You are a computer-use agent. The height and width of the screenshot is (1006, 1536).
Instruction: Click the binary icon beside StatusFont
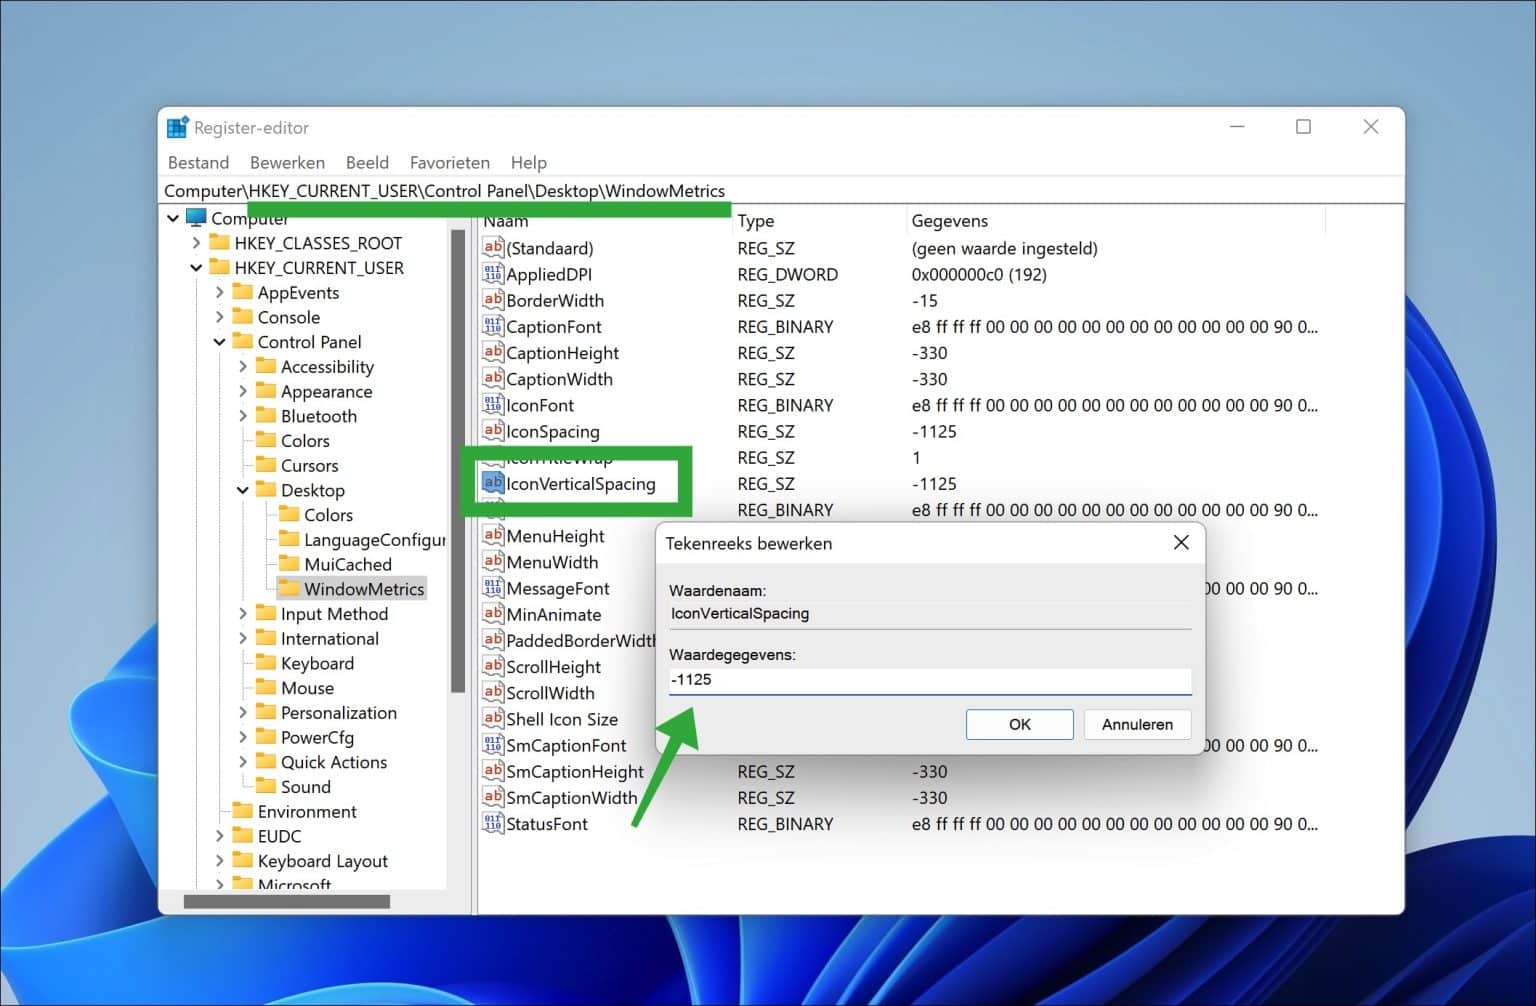coord(492,823)
